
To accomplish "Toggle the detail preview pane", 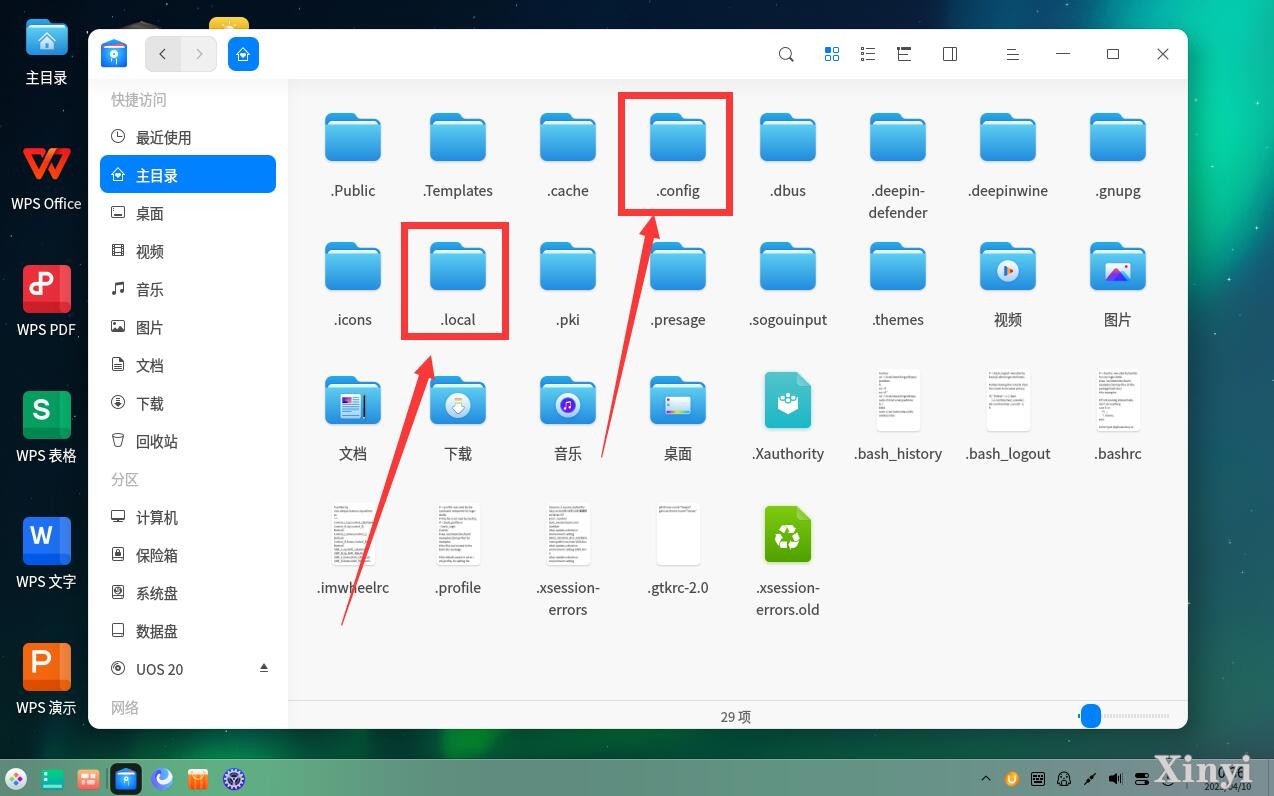I will pos(950,54).
